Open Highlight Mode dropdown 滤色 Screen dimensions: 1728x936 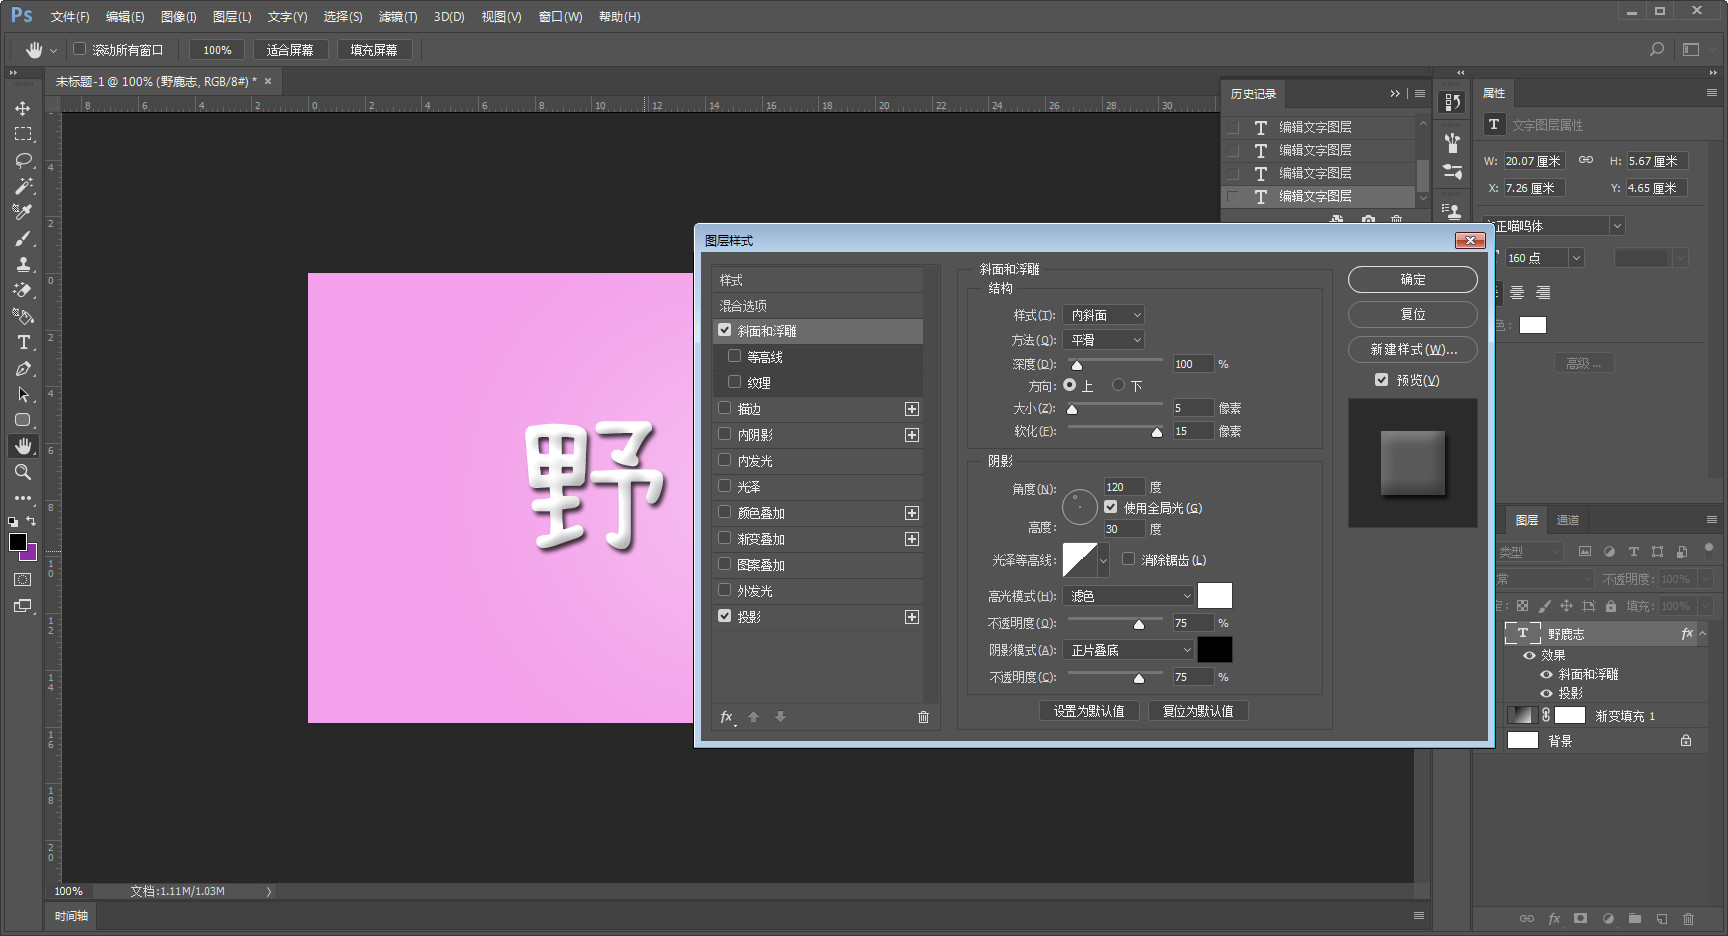[1128, 596]
